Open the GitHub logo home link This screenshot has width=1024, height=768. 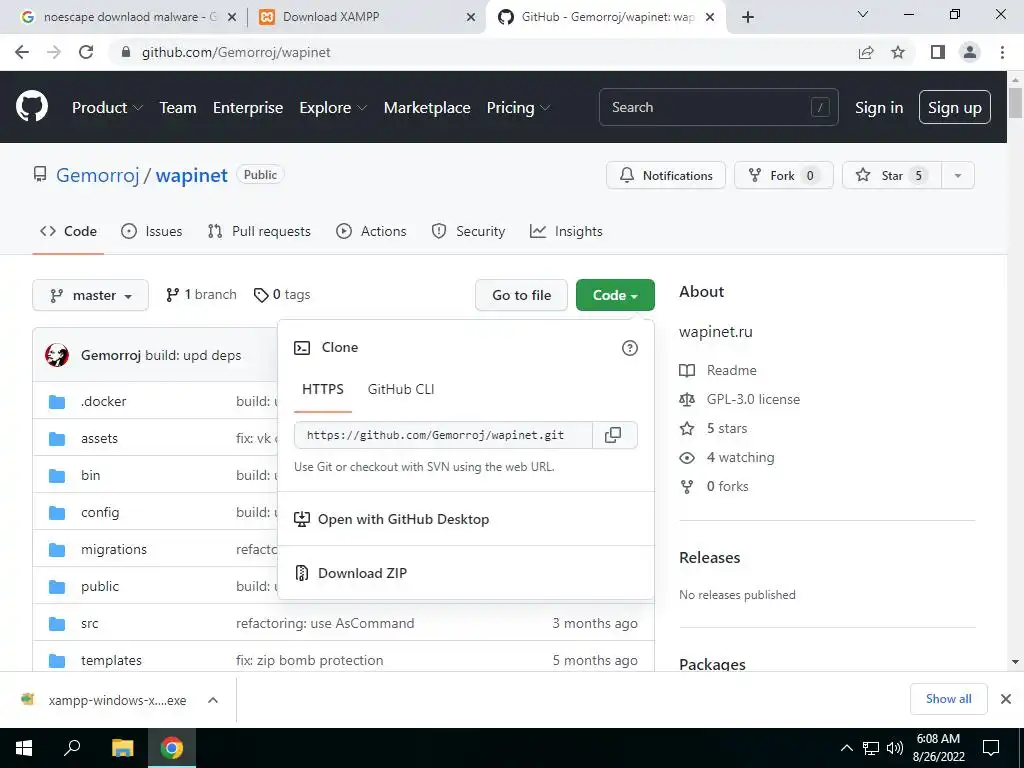pyautogui.click(x=31, y=107)
